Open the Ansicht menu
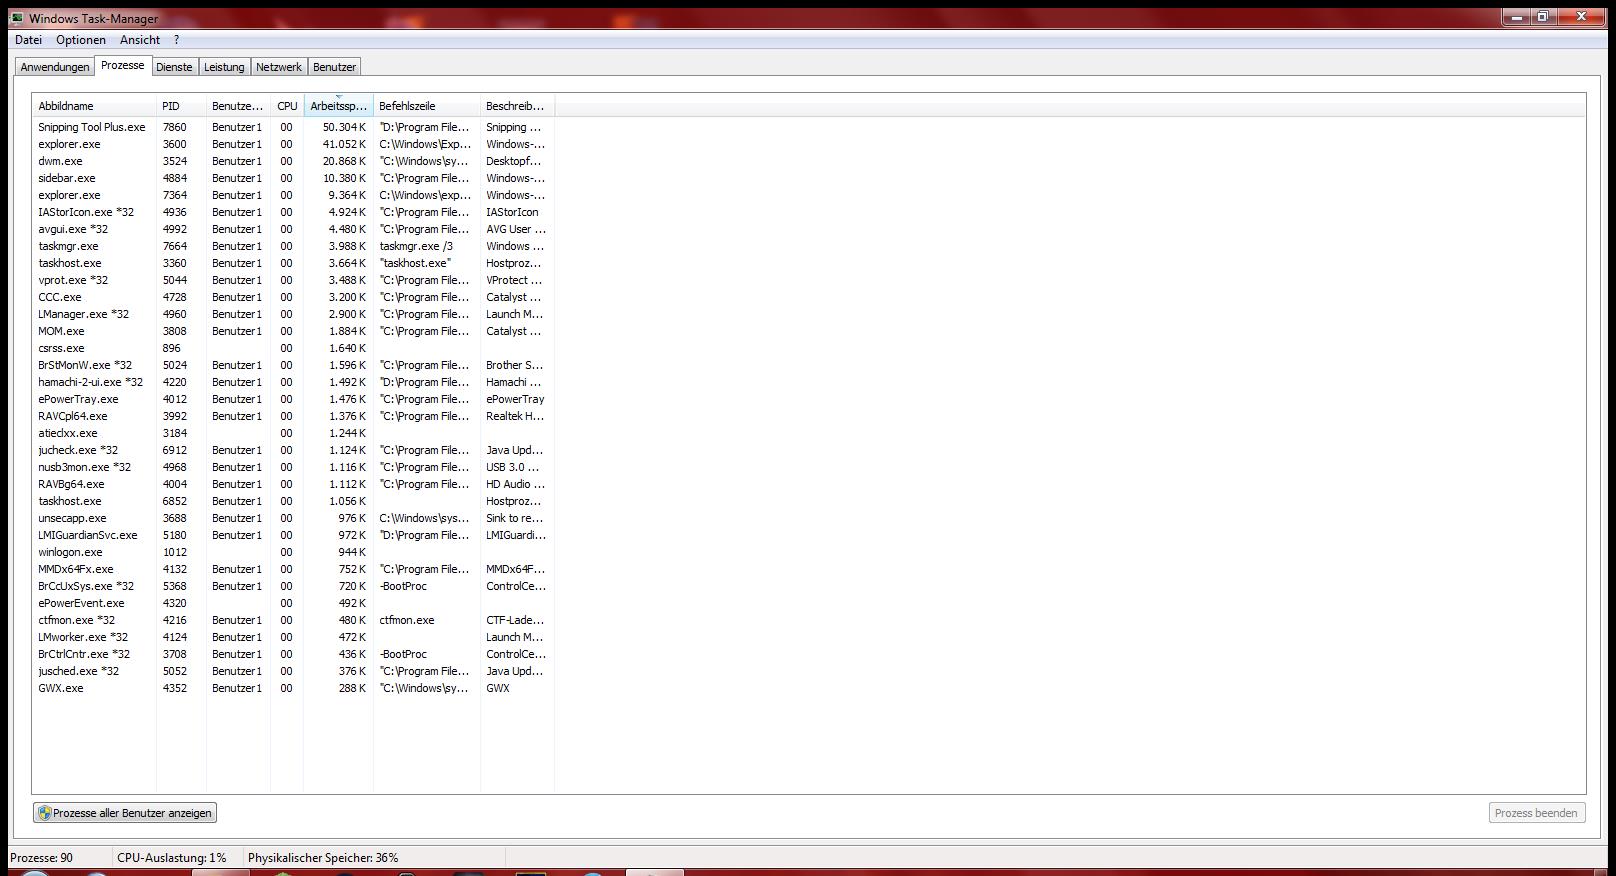Image resolution: width=1616 pixels, height=876 pixels. pyautogui.click(x=140, y=40)
